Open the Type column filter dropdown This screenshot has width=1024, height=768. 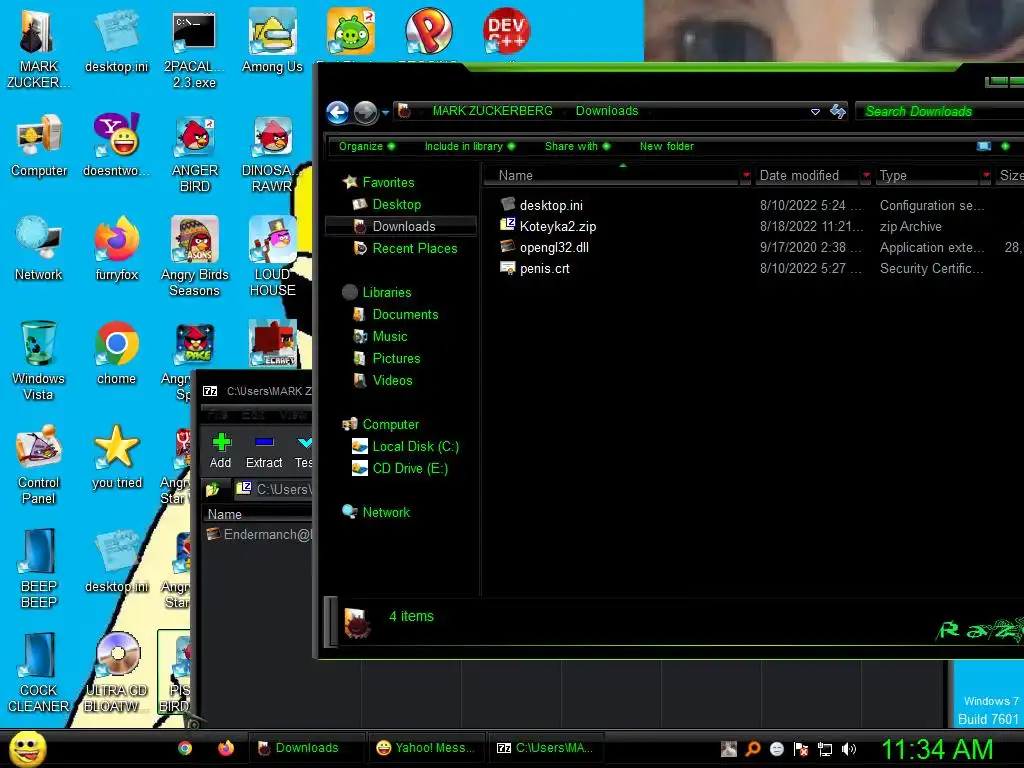click(x=986, y=175)
